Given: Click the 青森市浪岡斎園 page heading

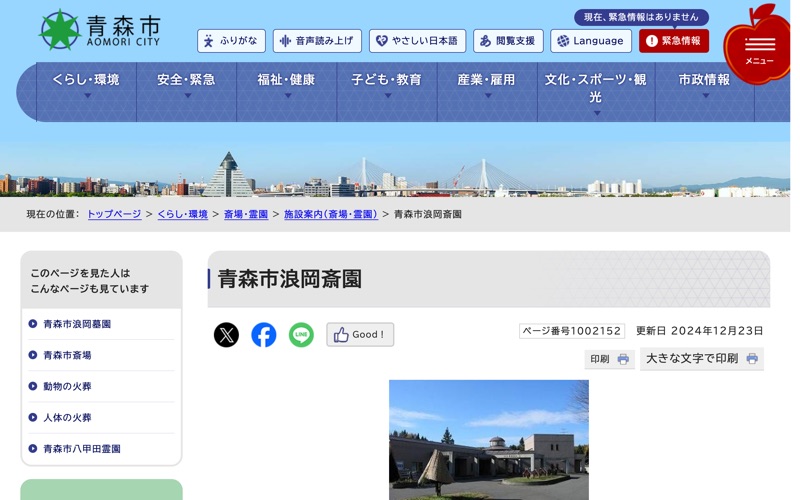Looking at the screenshot, I should click(x=290, y=279).
